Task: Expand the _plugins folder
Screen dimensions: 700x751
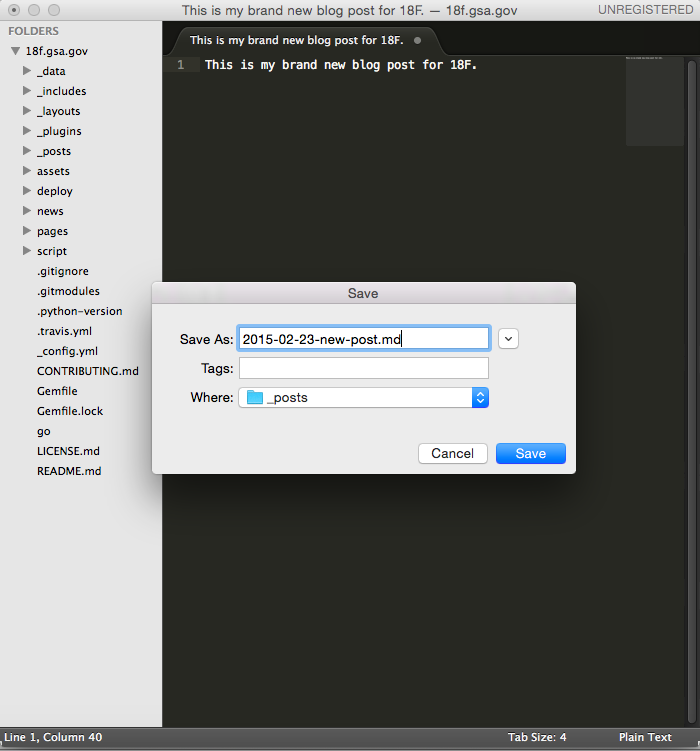Action: (27, 131)
